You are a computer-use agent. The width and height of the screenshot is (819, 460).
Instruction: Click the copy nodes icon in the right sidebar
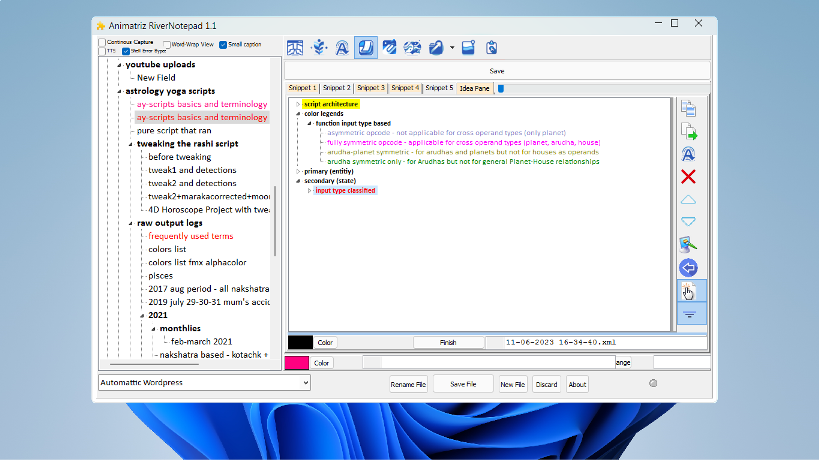[688, 108]
